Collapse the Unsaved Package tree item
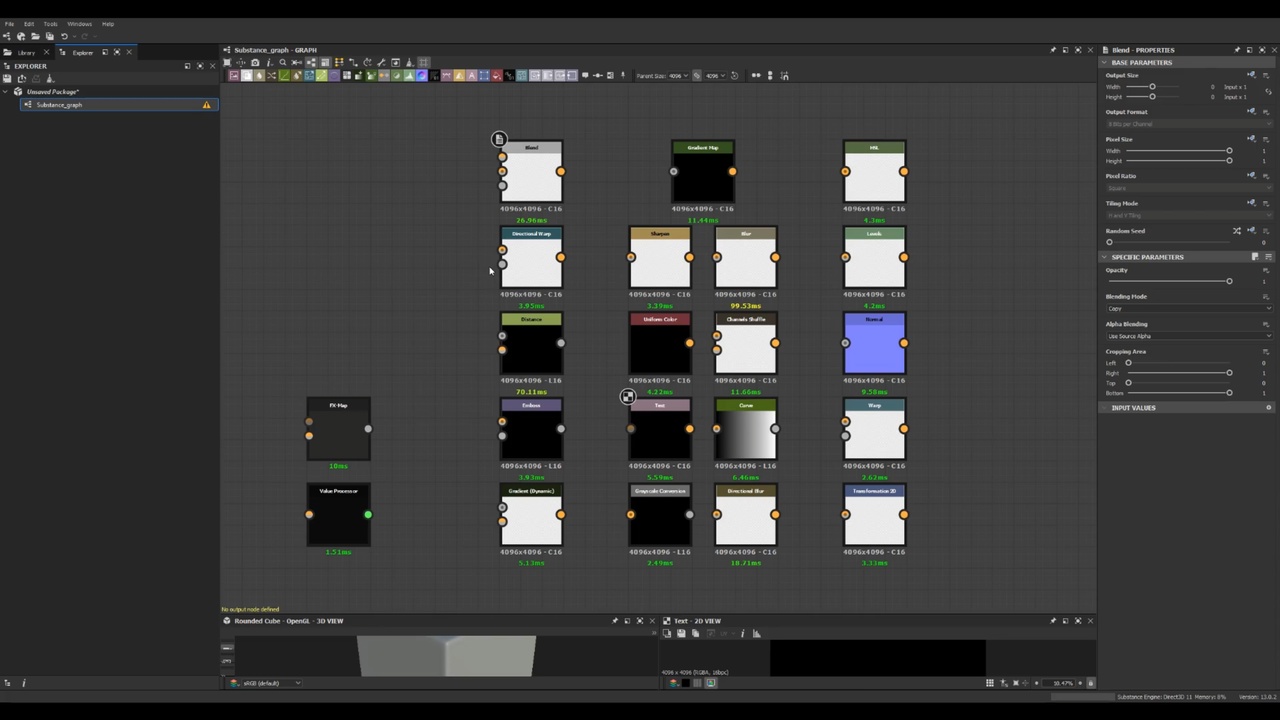 [x=6, y=91]
